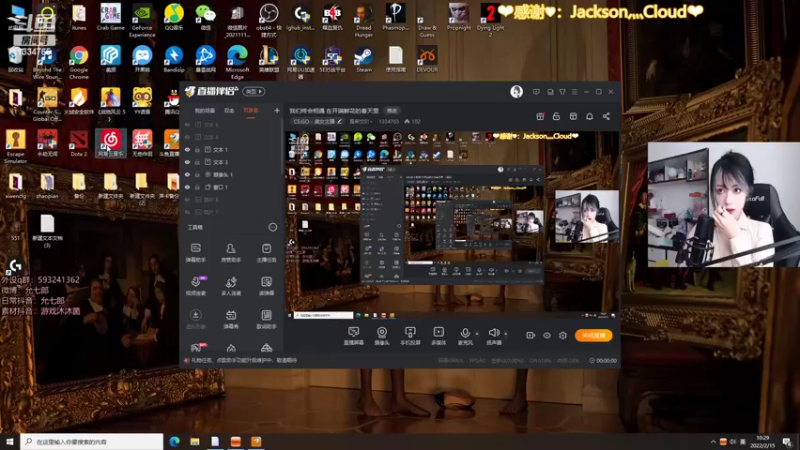Show the hidden 文本 6 layer
This screenshot has width=800, height=450.
tap(187, 124)
